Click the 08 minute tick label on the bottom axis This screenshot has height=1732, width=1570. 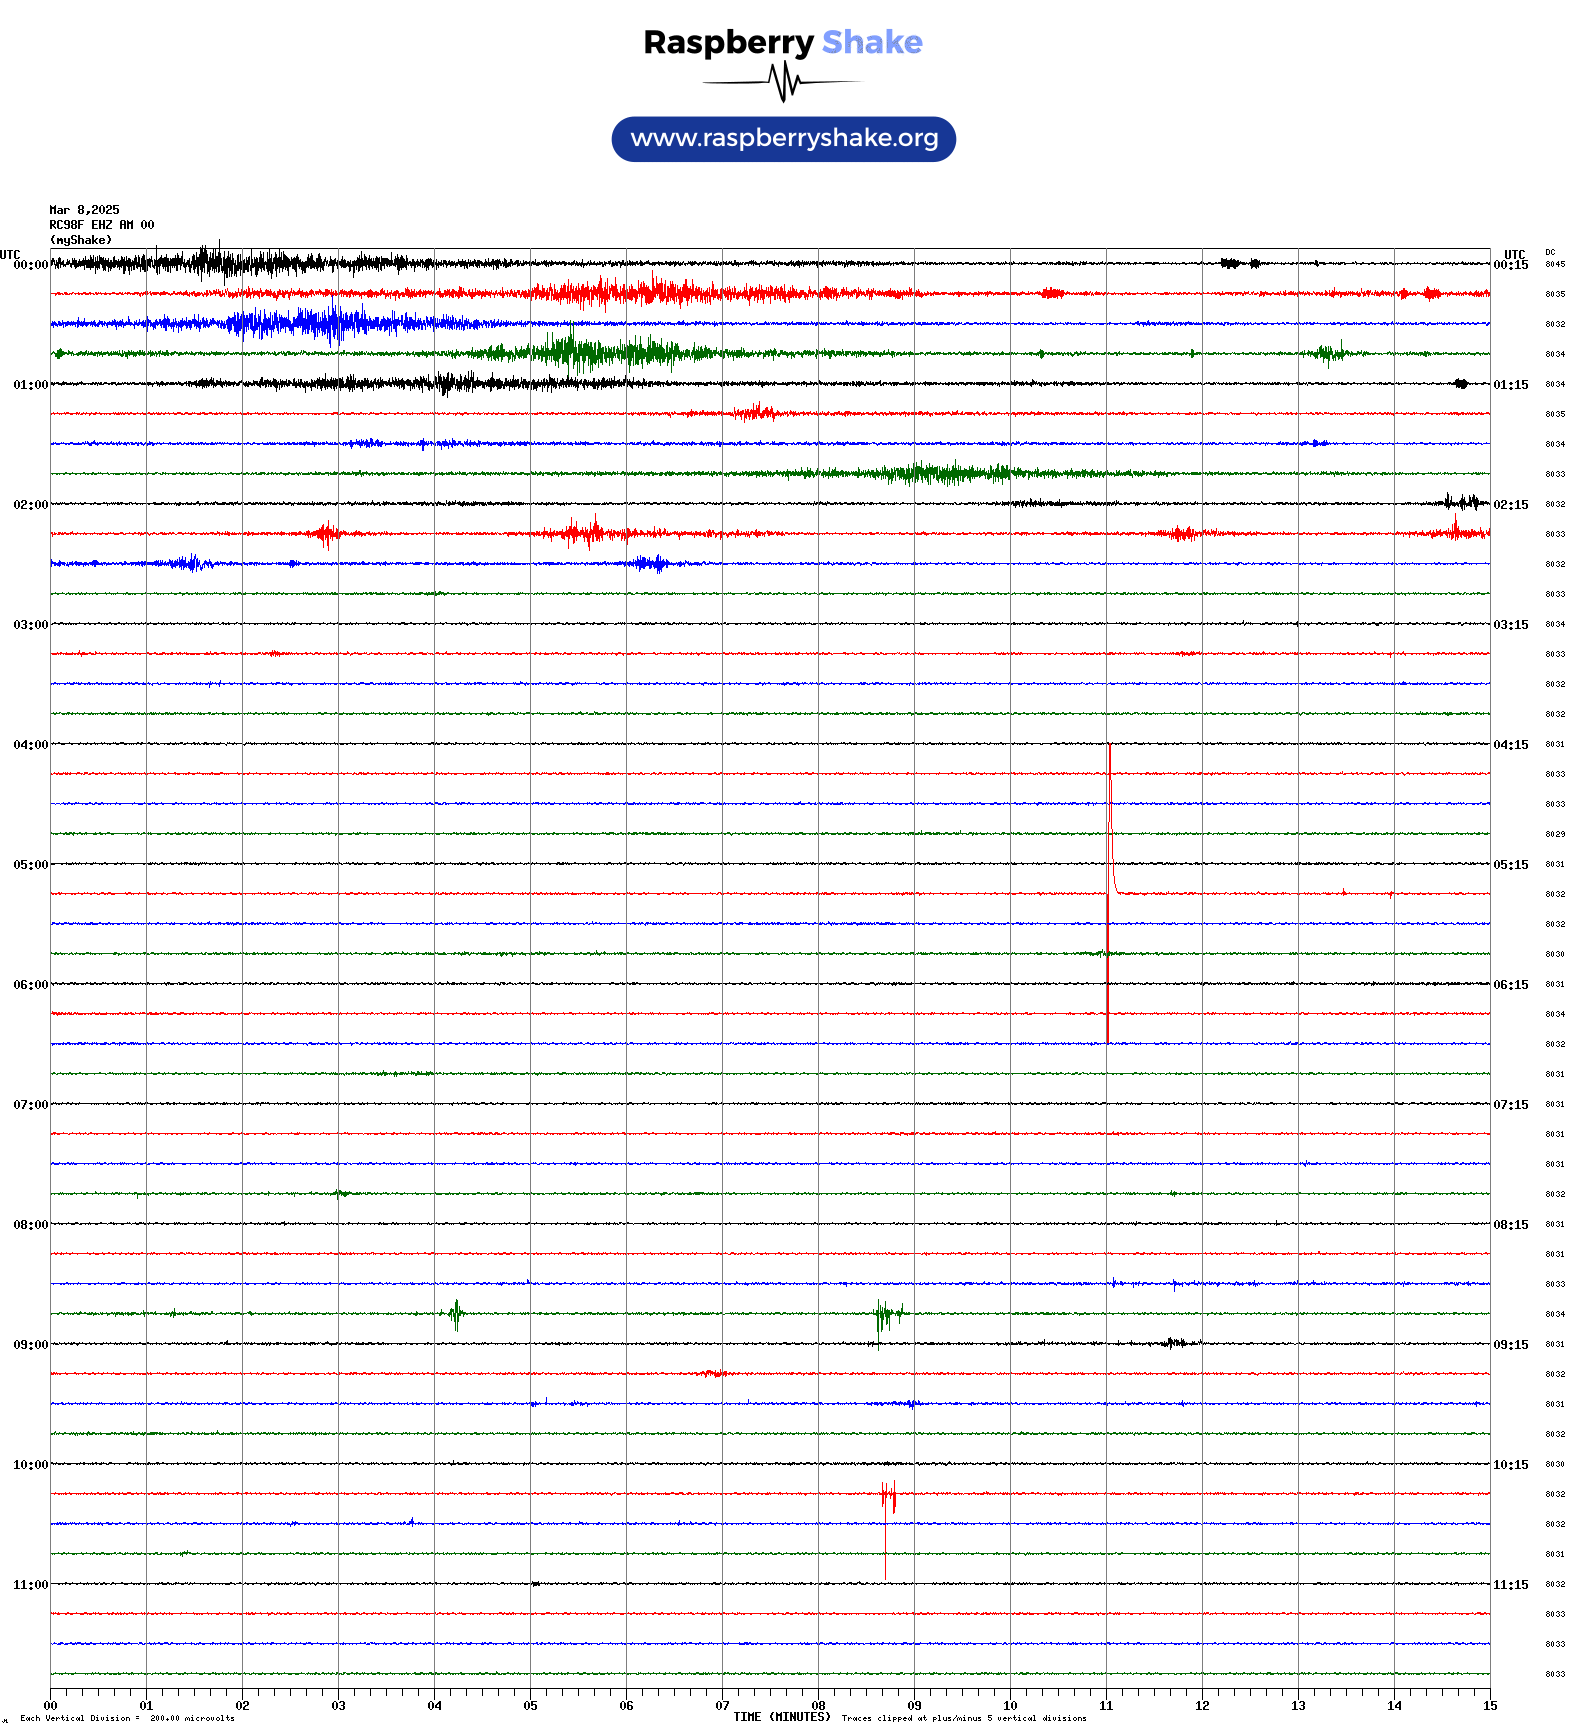click(x=818, y=1706)
